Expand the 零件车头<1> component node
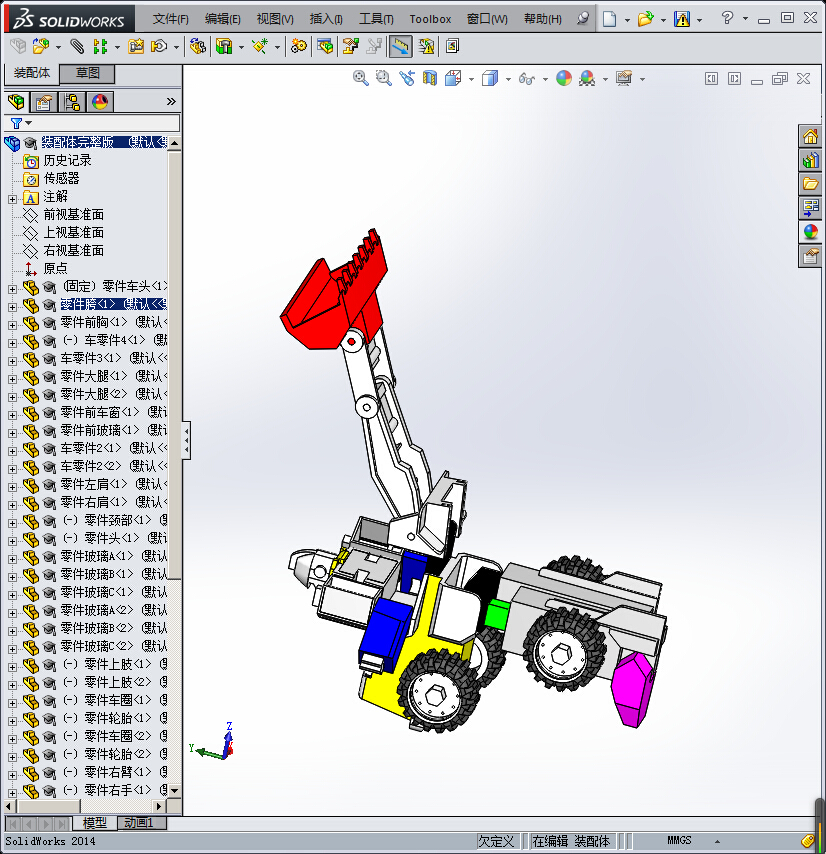 point(12,289)
